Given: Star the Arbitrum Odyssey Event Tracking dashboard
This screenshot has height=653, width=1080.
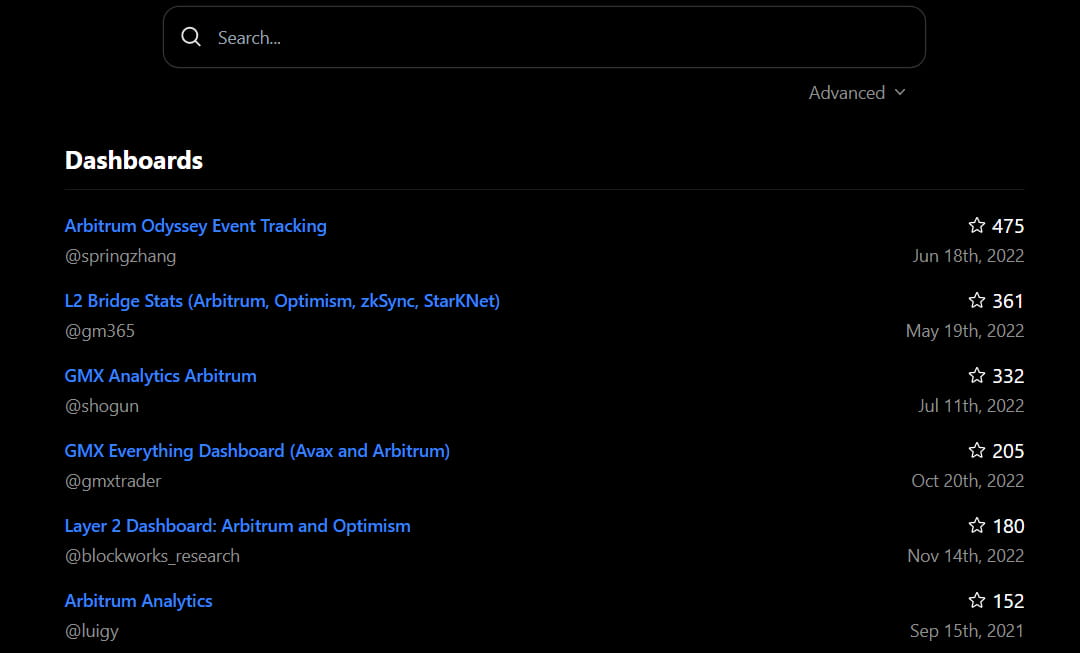Looking at the screenshot, I should [977, 226].
